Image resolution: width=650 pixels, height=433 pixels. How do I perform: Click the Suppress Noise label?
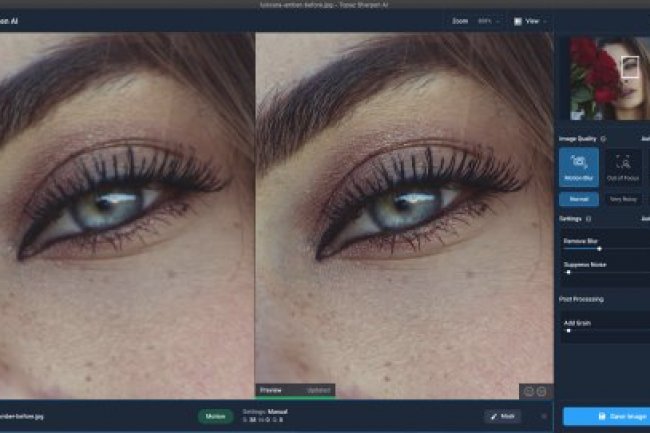(x=585, y=264)
